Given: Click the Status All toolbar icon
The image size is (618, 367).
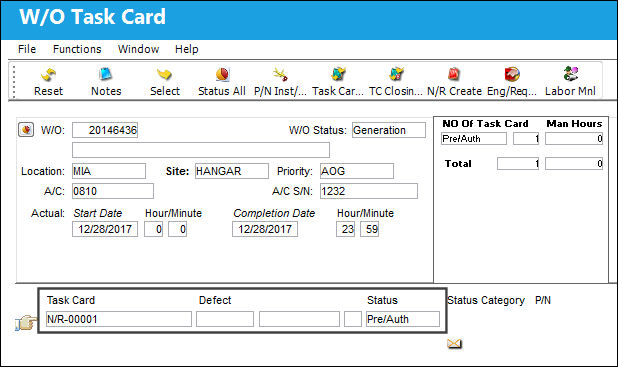Looking at the screenshot, I should pyautogui.click(x=222, y=81).
